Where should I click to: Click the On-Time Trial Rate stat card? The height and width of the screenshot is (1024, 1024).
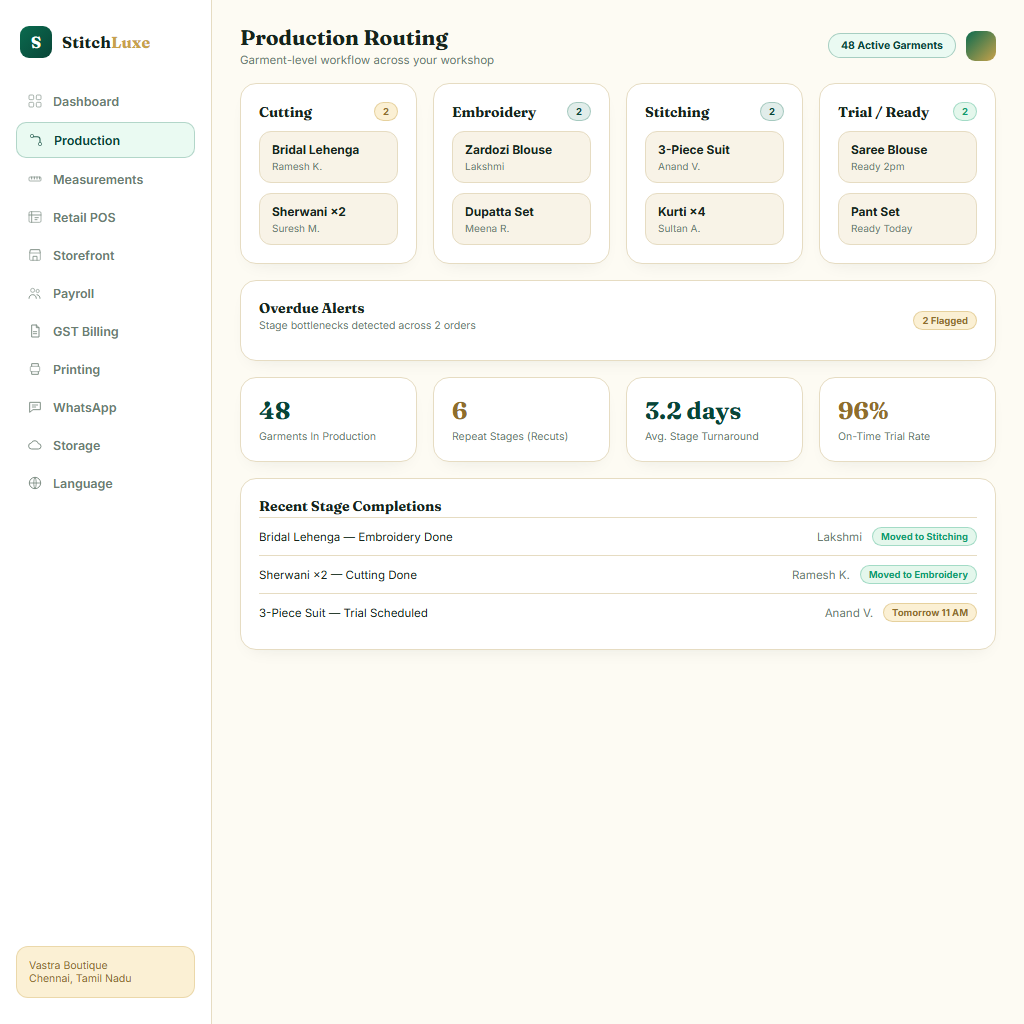pos(907,419)
